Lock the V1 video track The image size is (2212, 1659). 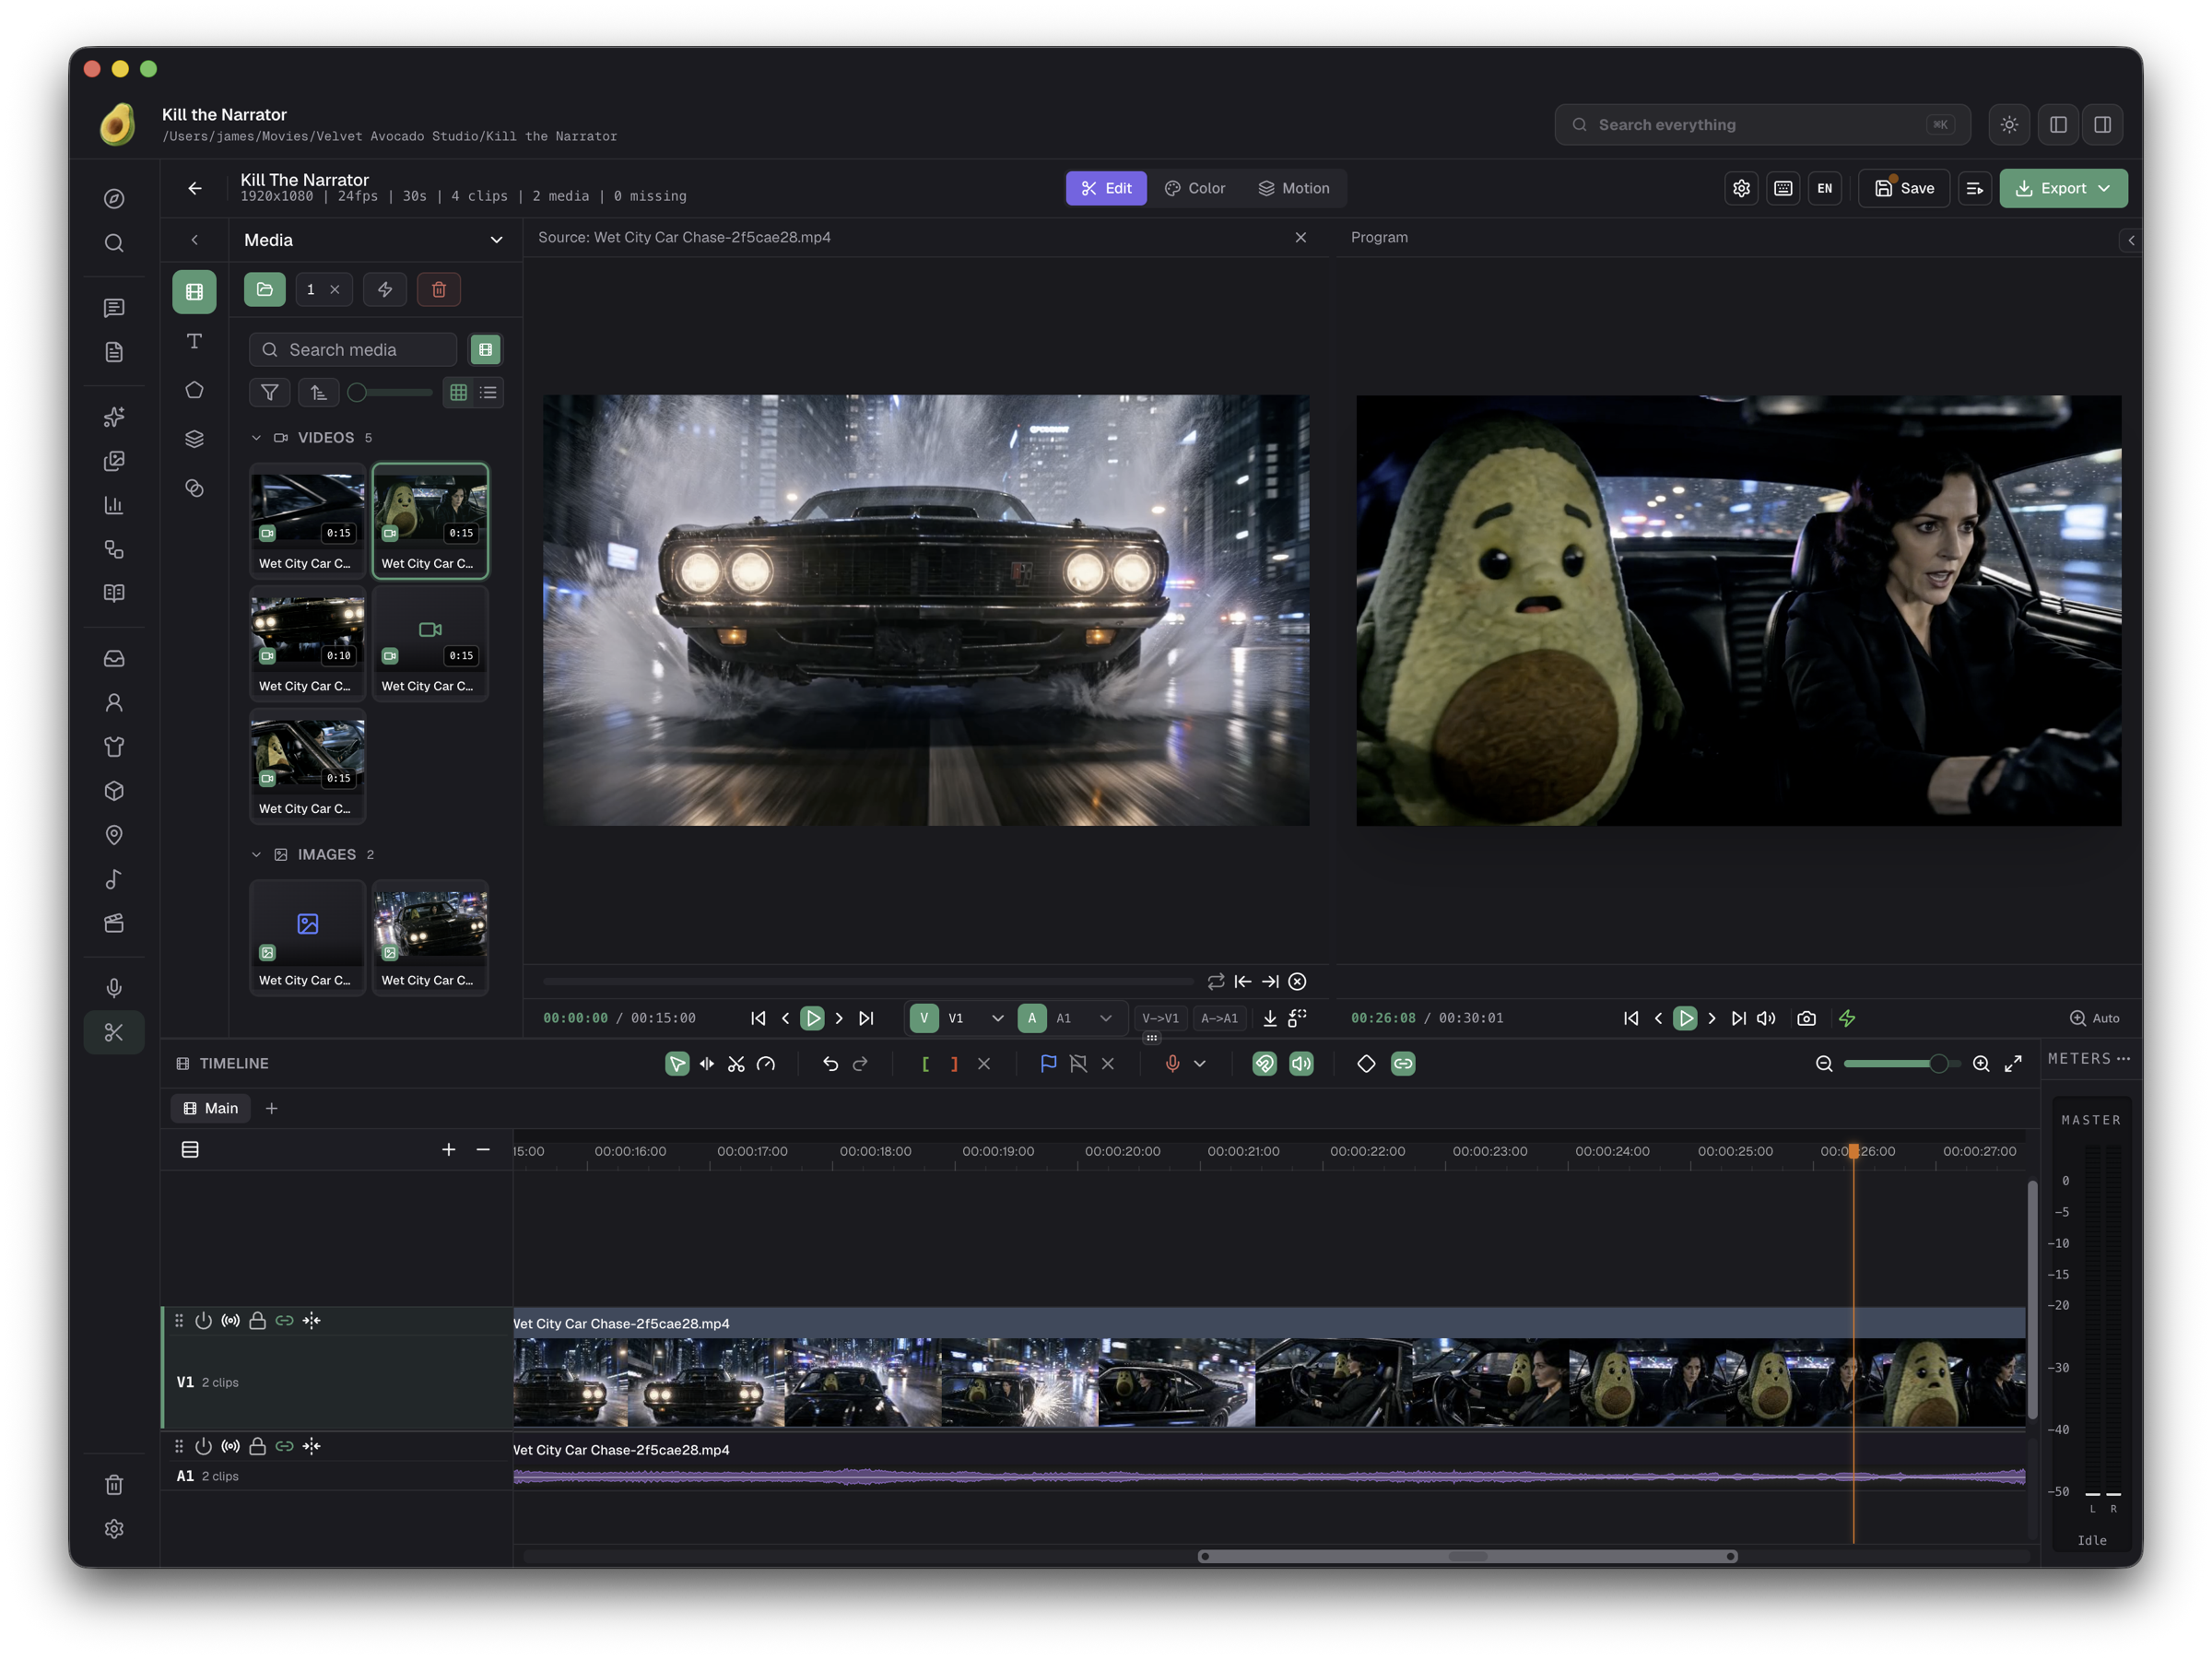pos(257,1321)
